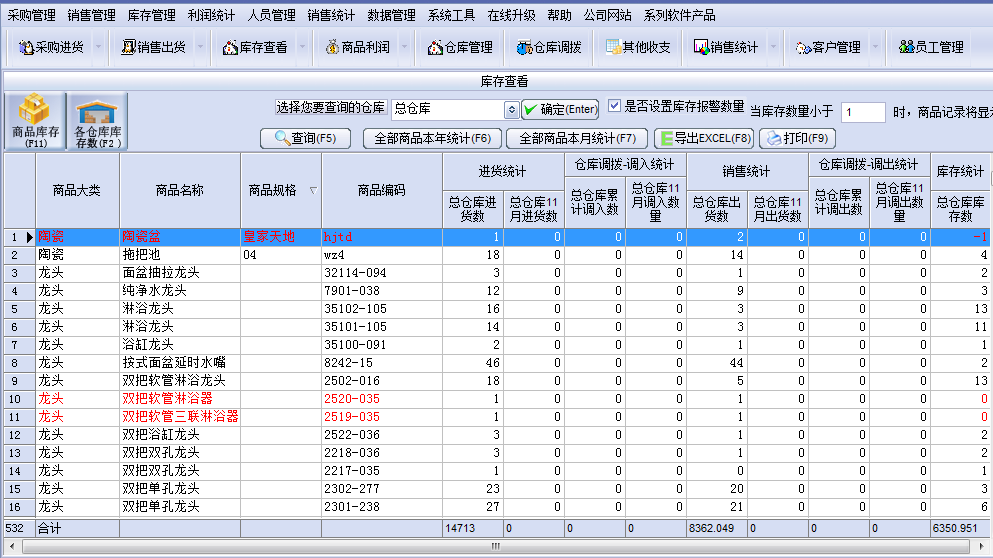Click 全部商品本年统计(F6) button
993x558 pixels.
[x=431, y=138]
